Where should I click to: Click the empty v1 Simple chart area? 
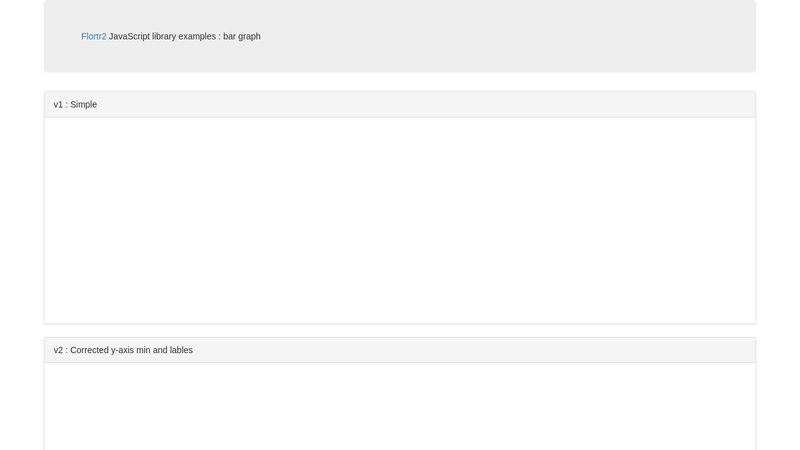[400, 220]
